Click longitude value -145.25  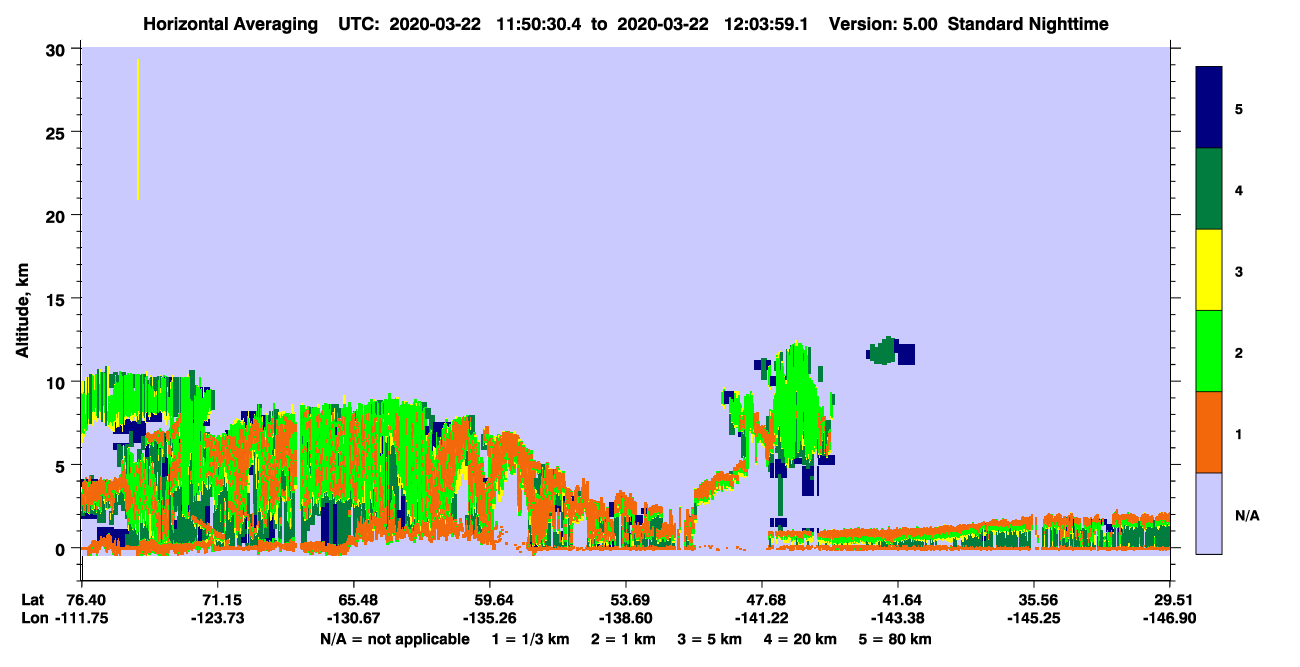click(x=1033, y=618)
